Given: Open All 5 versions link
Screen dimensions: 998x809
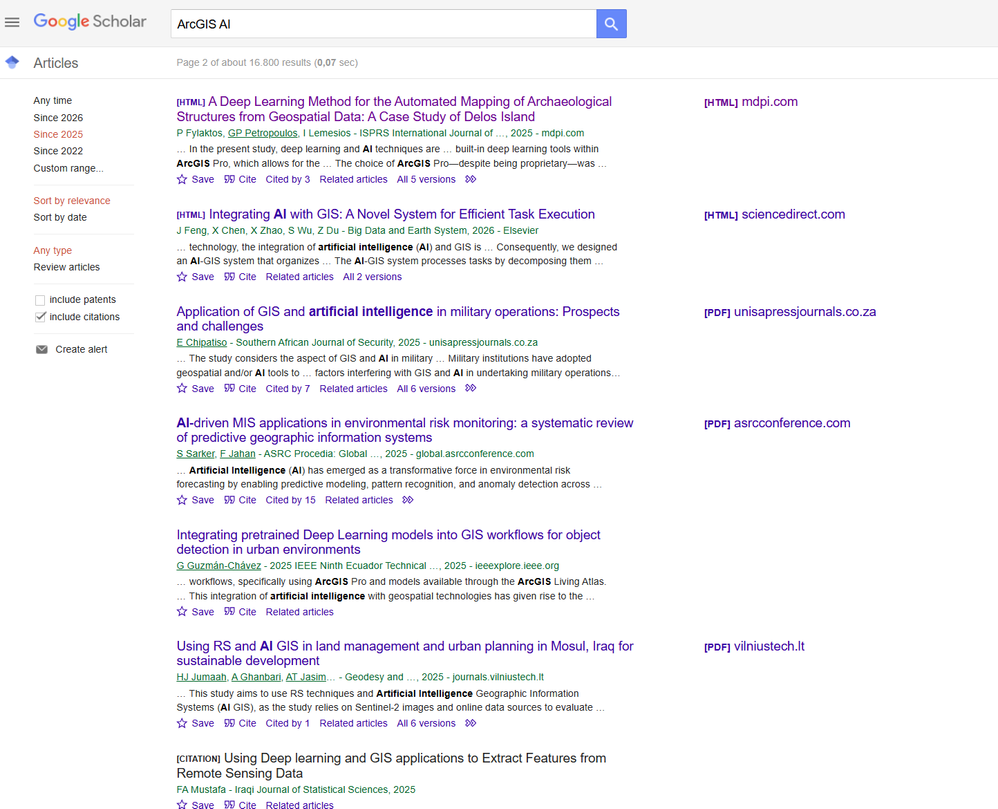Looking at the screenshot, I should click(x=426, y=179).
